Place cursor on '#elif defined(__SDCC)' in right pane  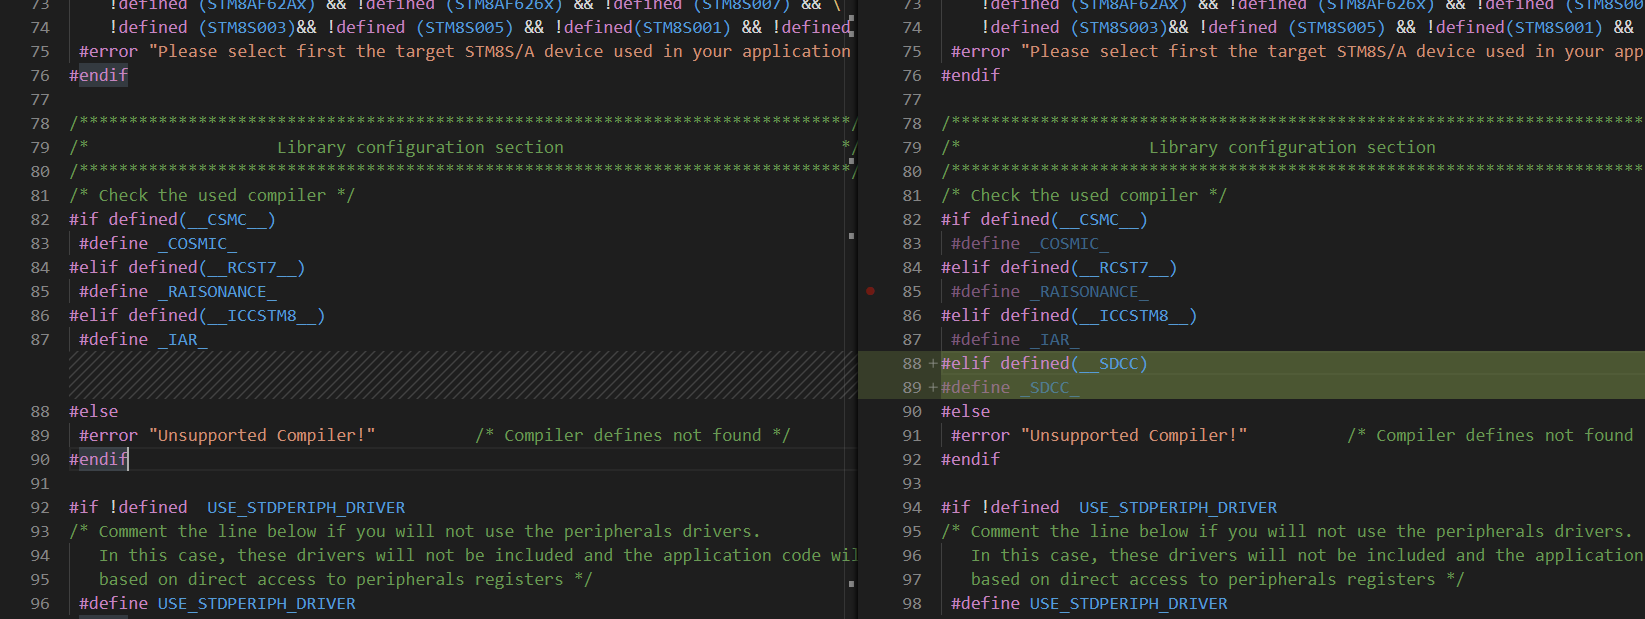(1043, 363)
